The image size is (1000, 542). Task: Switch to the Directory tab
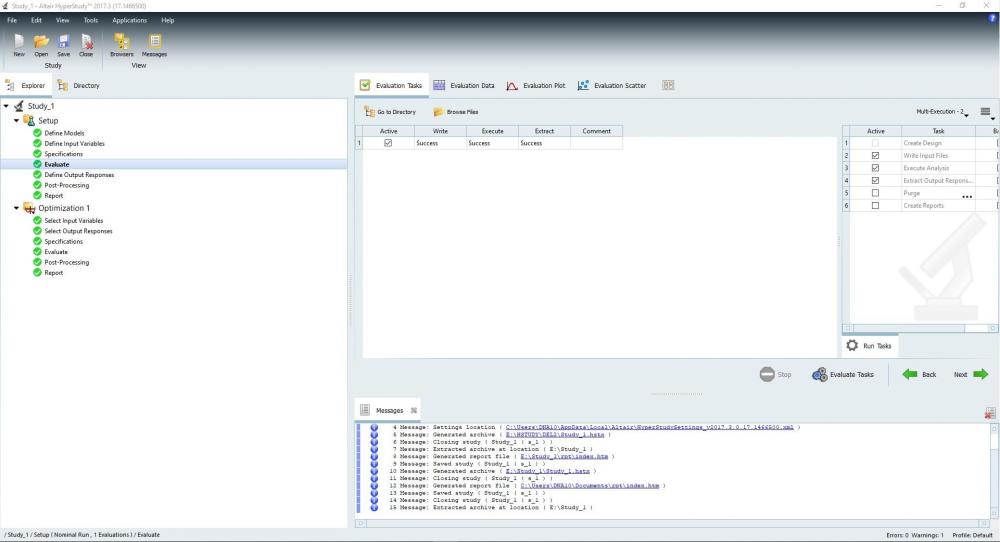78,85
